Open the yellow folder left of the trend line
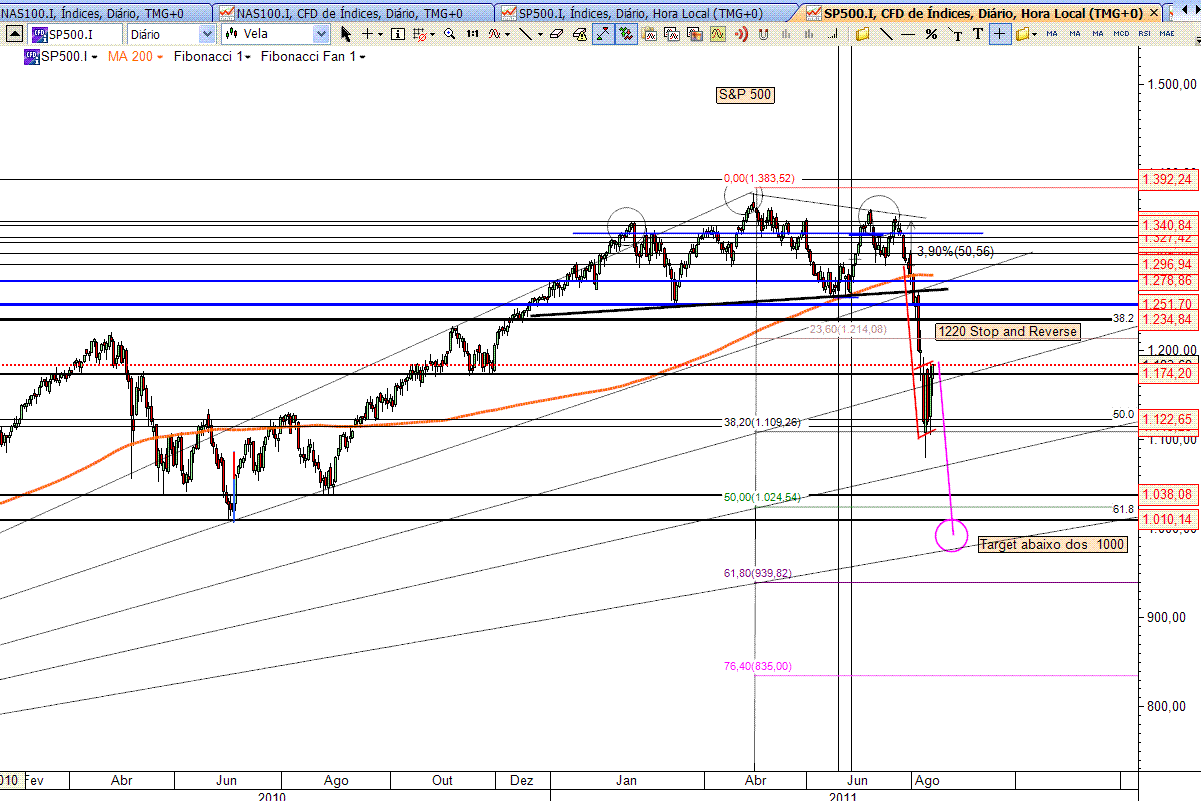Image resolution: width=1201 pixels, height=801 pixels. coord(862,33)
